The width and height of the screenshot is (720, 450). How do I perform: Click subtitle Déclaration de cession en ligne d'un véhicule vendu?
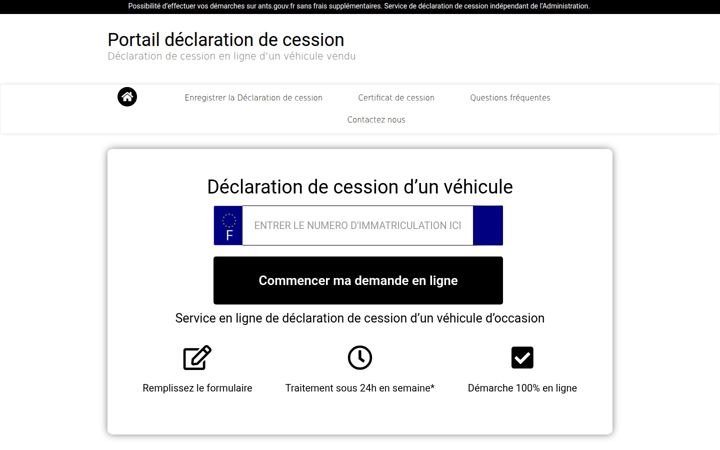point(231,56)
